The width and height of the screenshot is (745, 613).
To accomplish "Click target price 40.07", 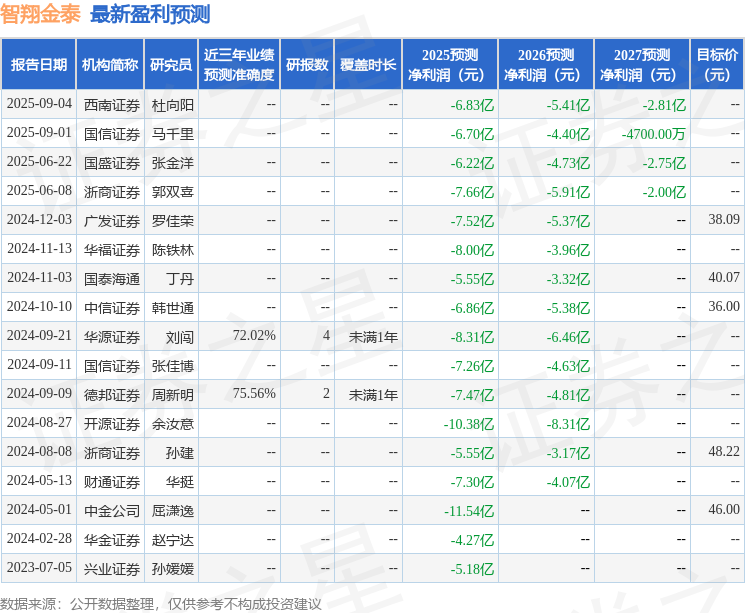I will (724, 277).
